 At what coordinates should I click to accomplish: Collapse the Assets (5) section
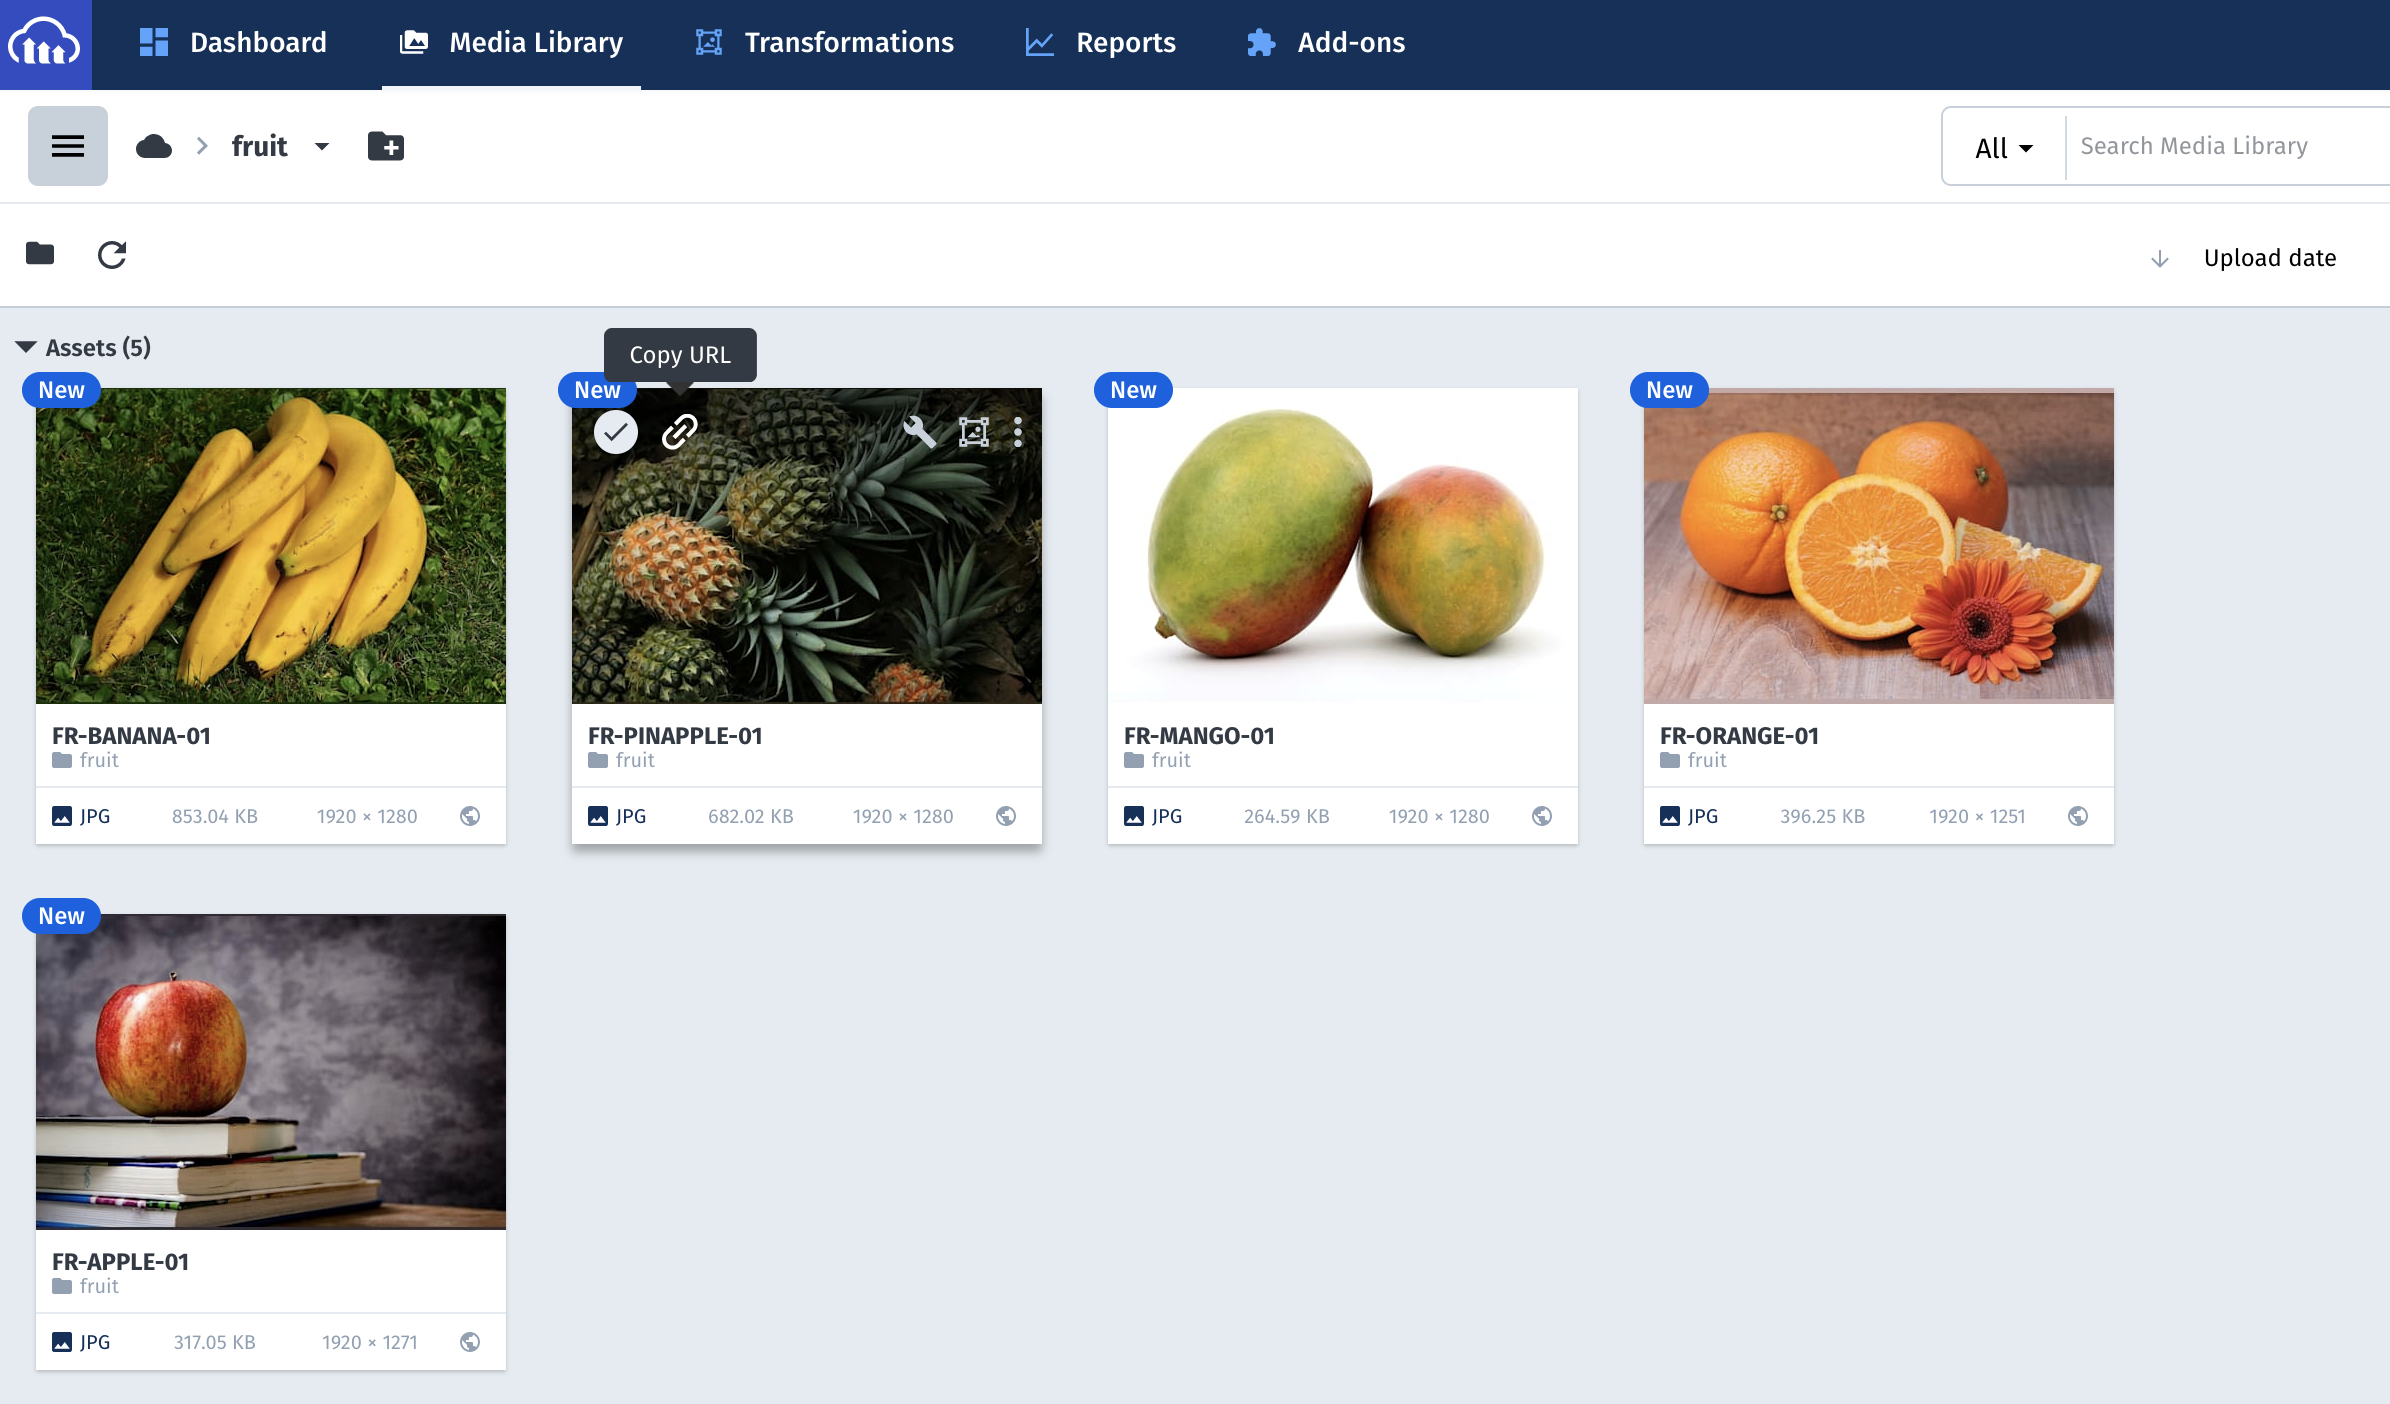(26, 347)
